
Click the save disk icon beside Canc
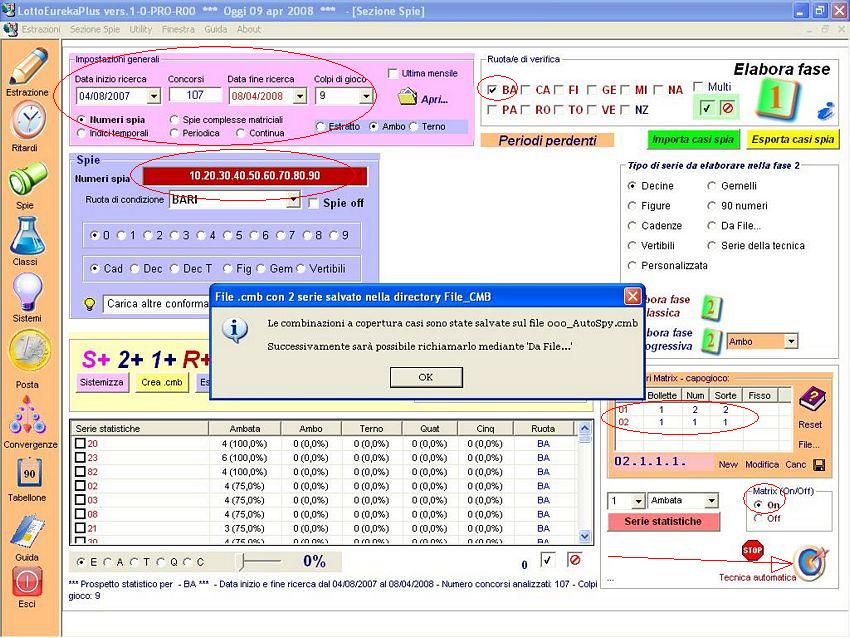(819, 465)
